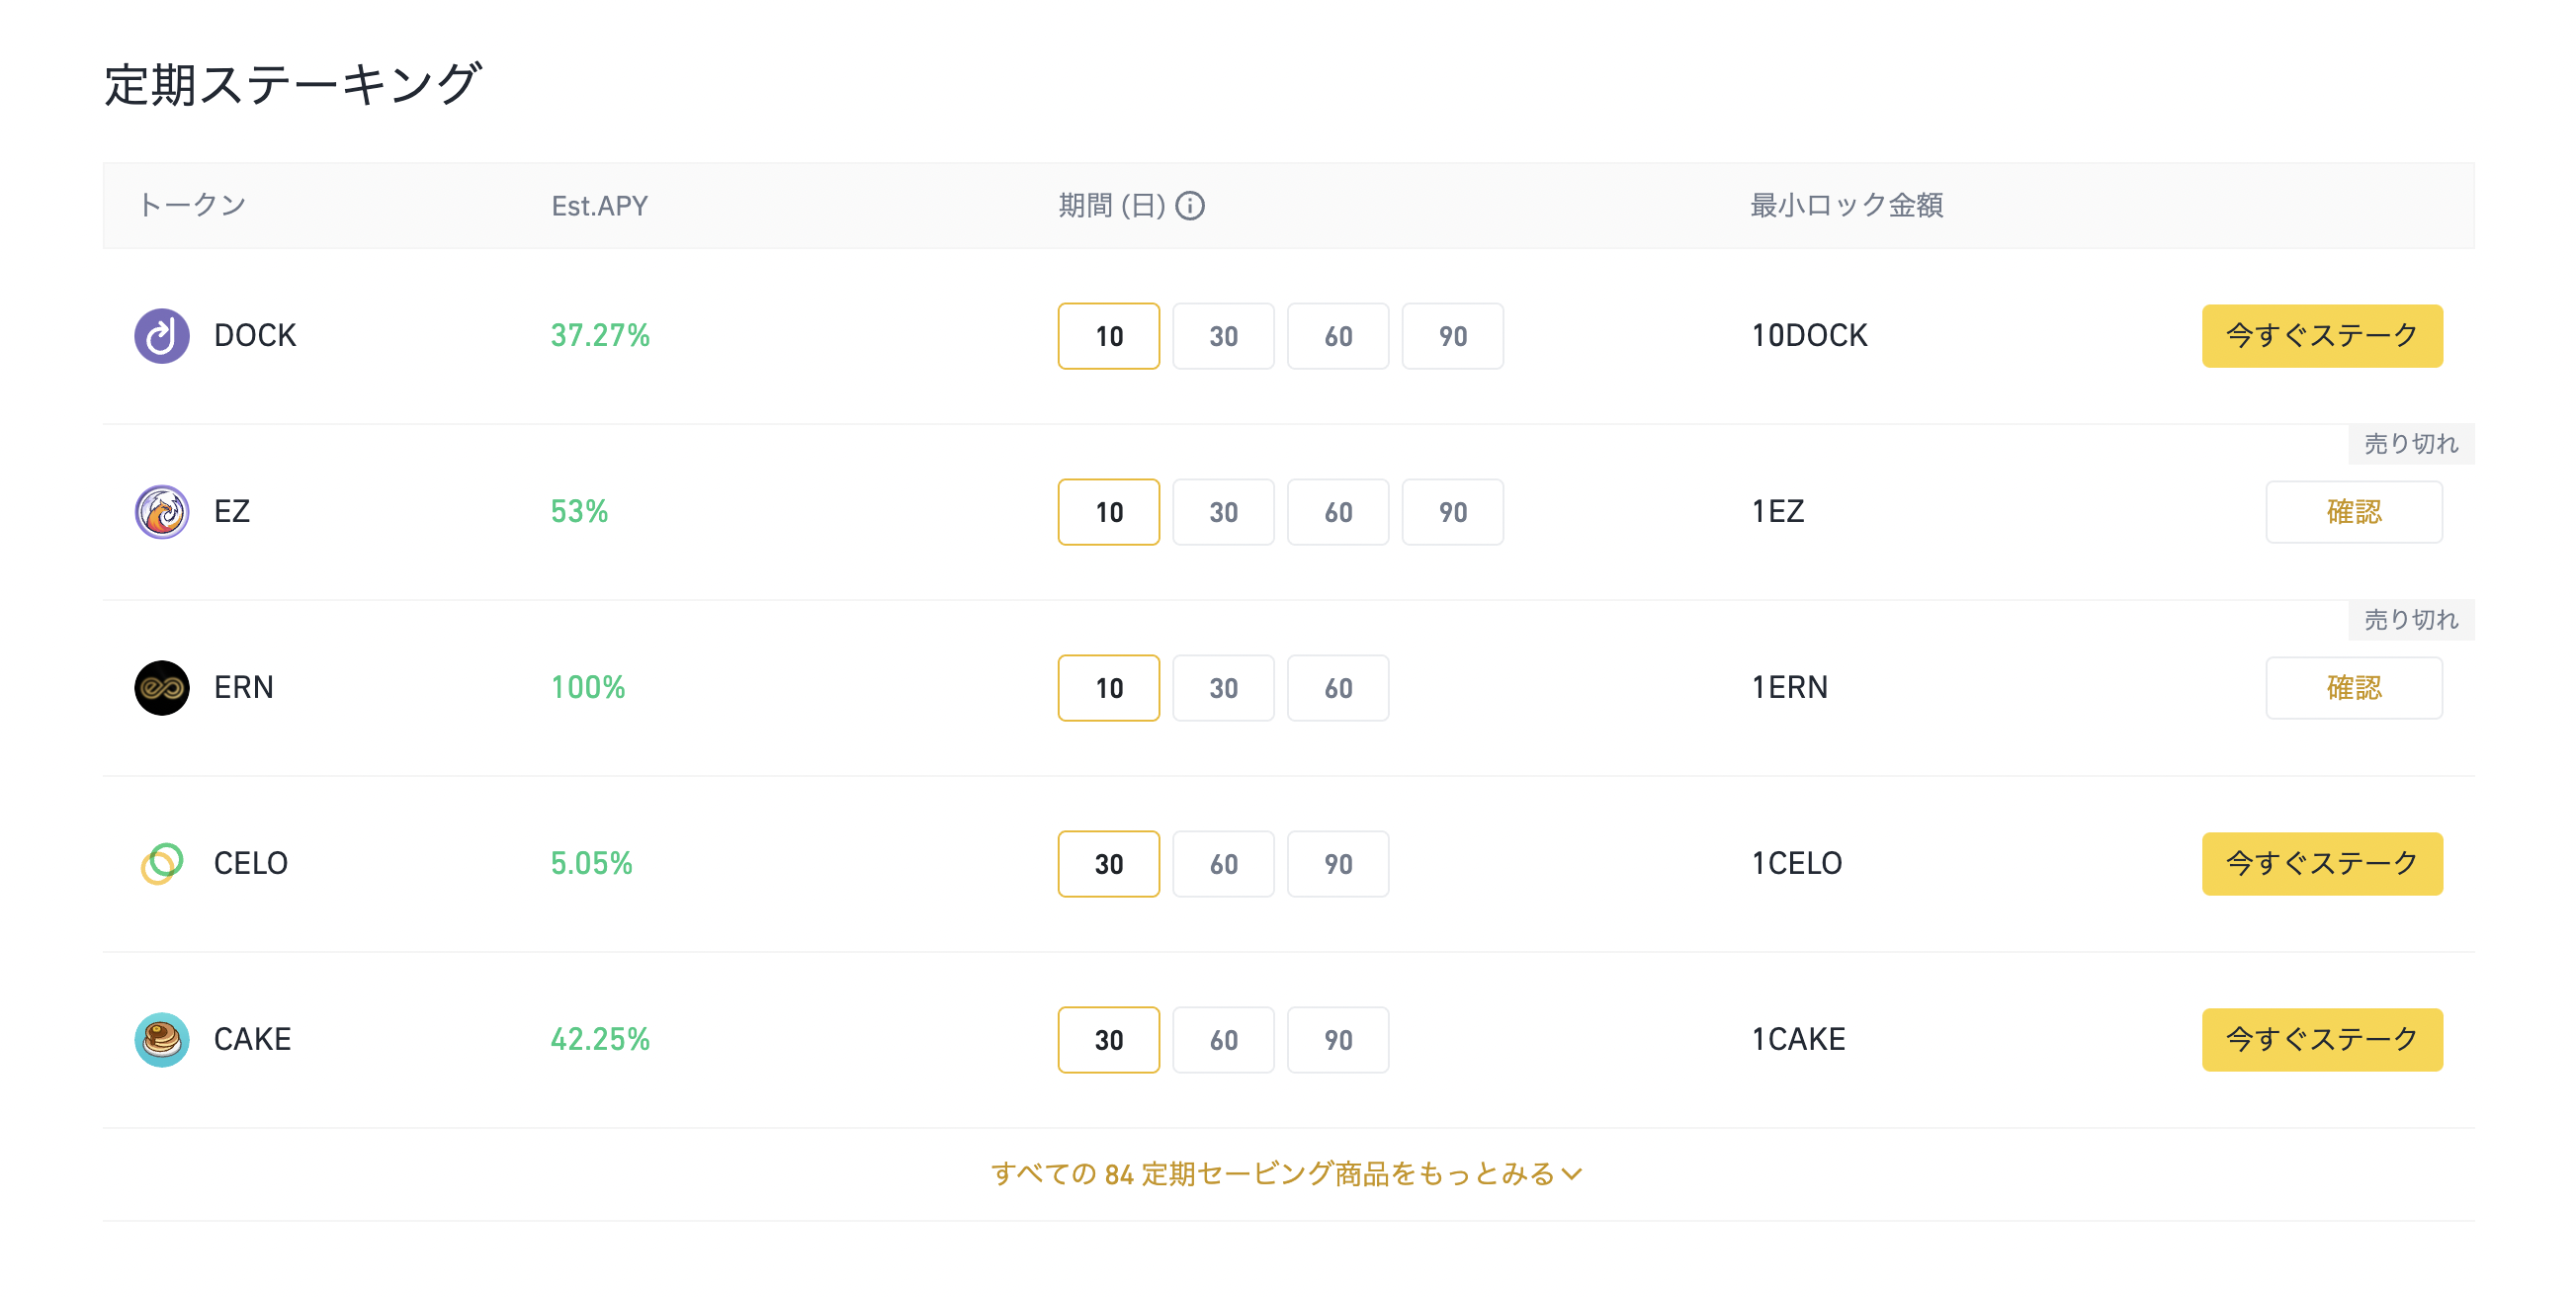Click the 5.05% APY value
The height and width of the screenshot is (1297, 2576).
592,864
